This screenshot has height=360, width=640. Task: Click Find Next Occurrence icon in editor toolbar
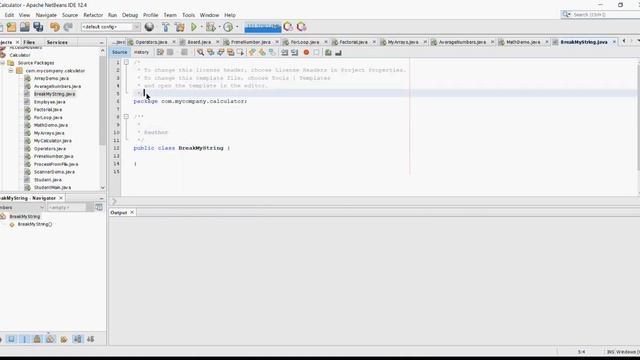pyautogui.click(x=220, y=52)
